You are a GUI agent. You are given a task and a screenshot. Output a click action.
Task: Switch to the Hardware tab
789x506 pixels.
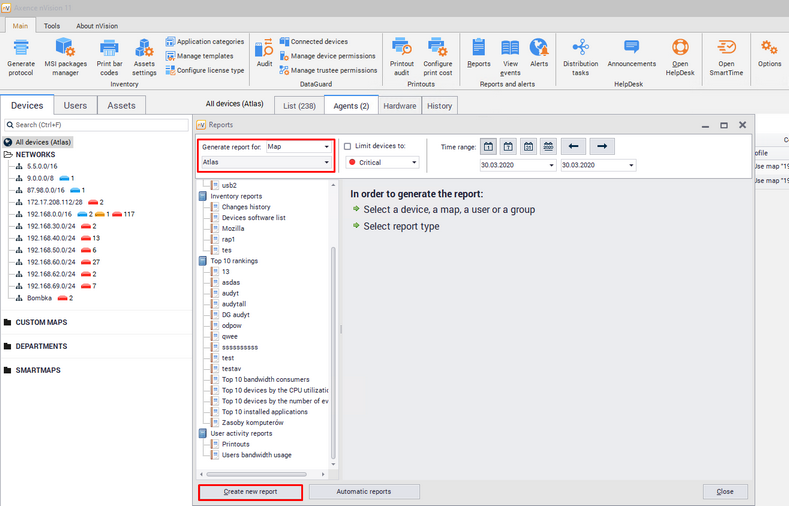point(400,105)
